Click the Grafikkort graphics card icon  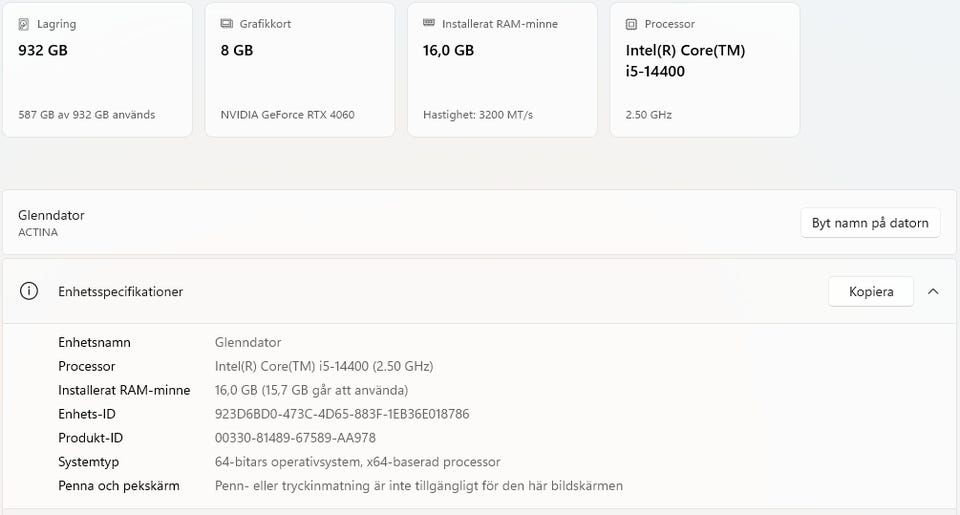[x=227, y=24]
